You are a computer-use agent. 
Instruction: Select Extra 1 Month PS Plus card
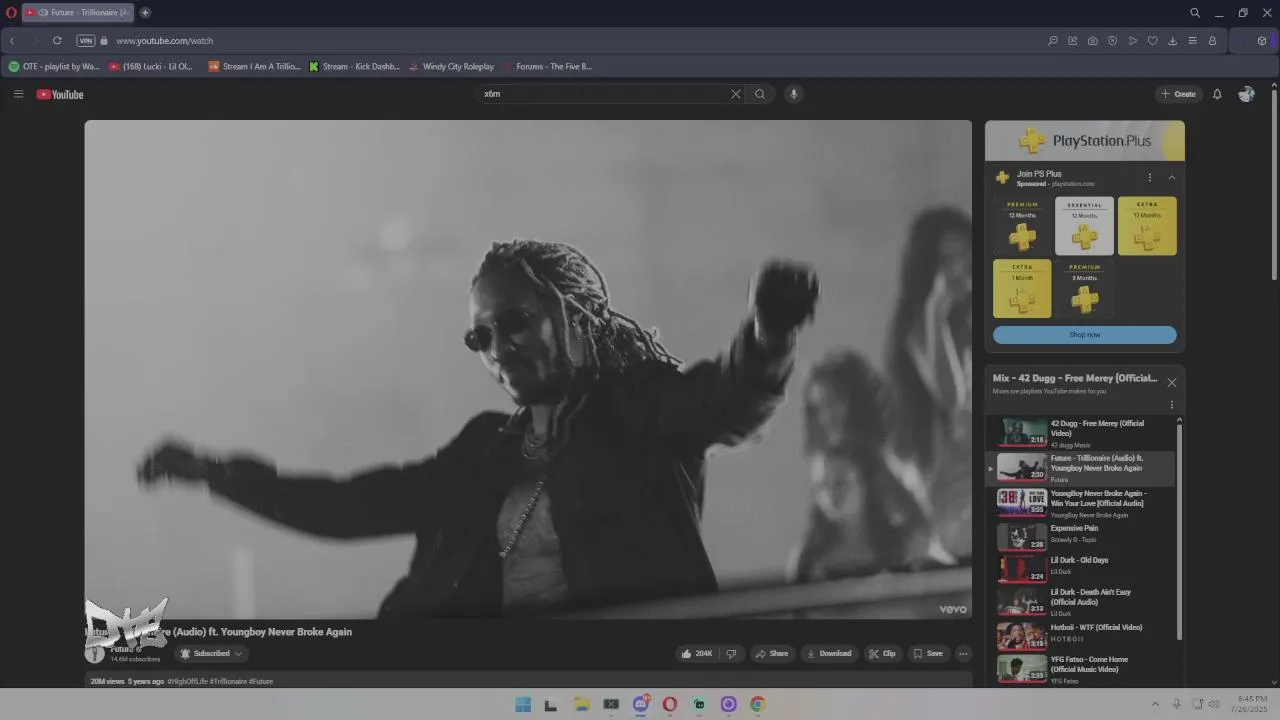(1022, 289)
